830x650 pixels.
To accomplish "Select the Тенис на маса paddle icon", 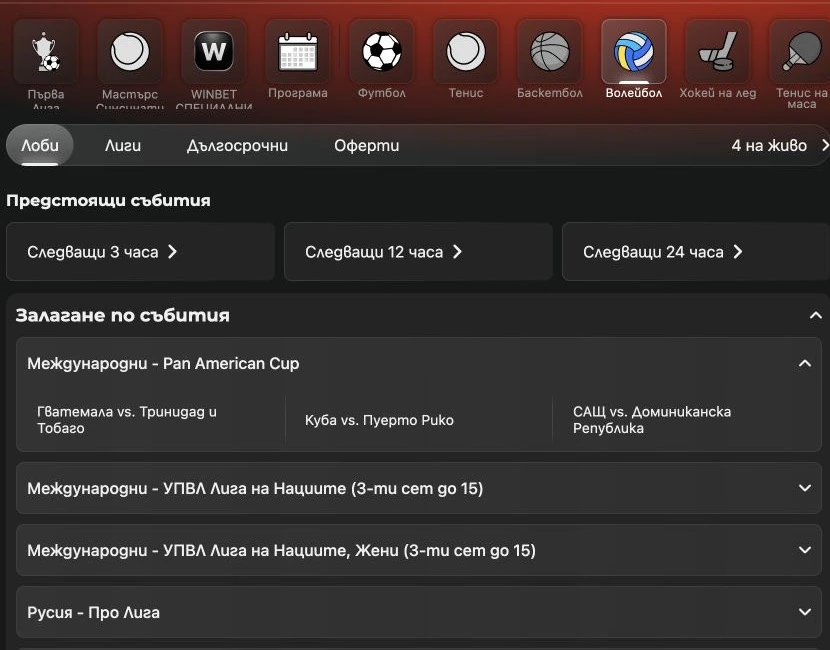I will click(x=800, y=52).
